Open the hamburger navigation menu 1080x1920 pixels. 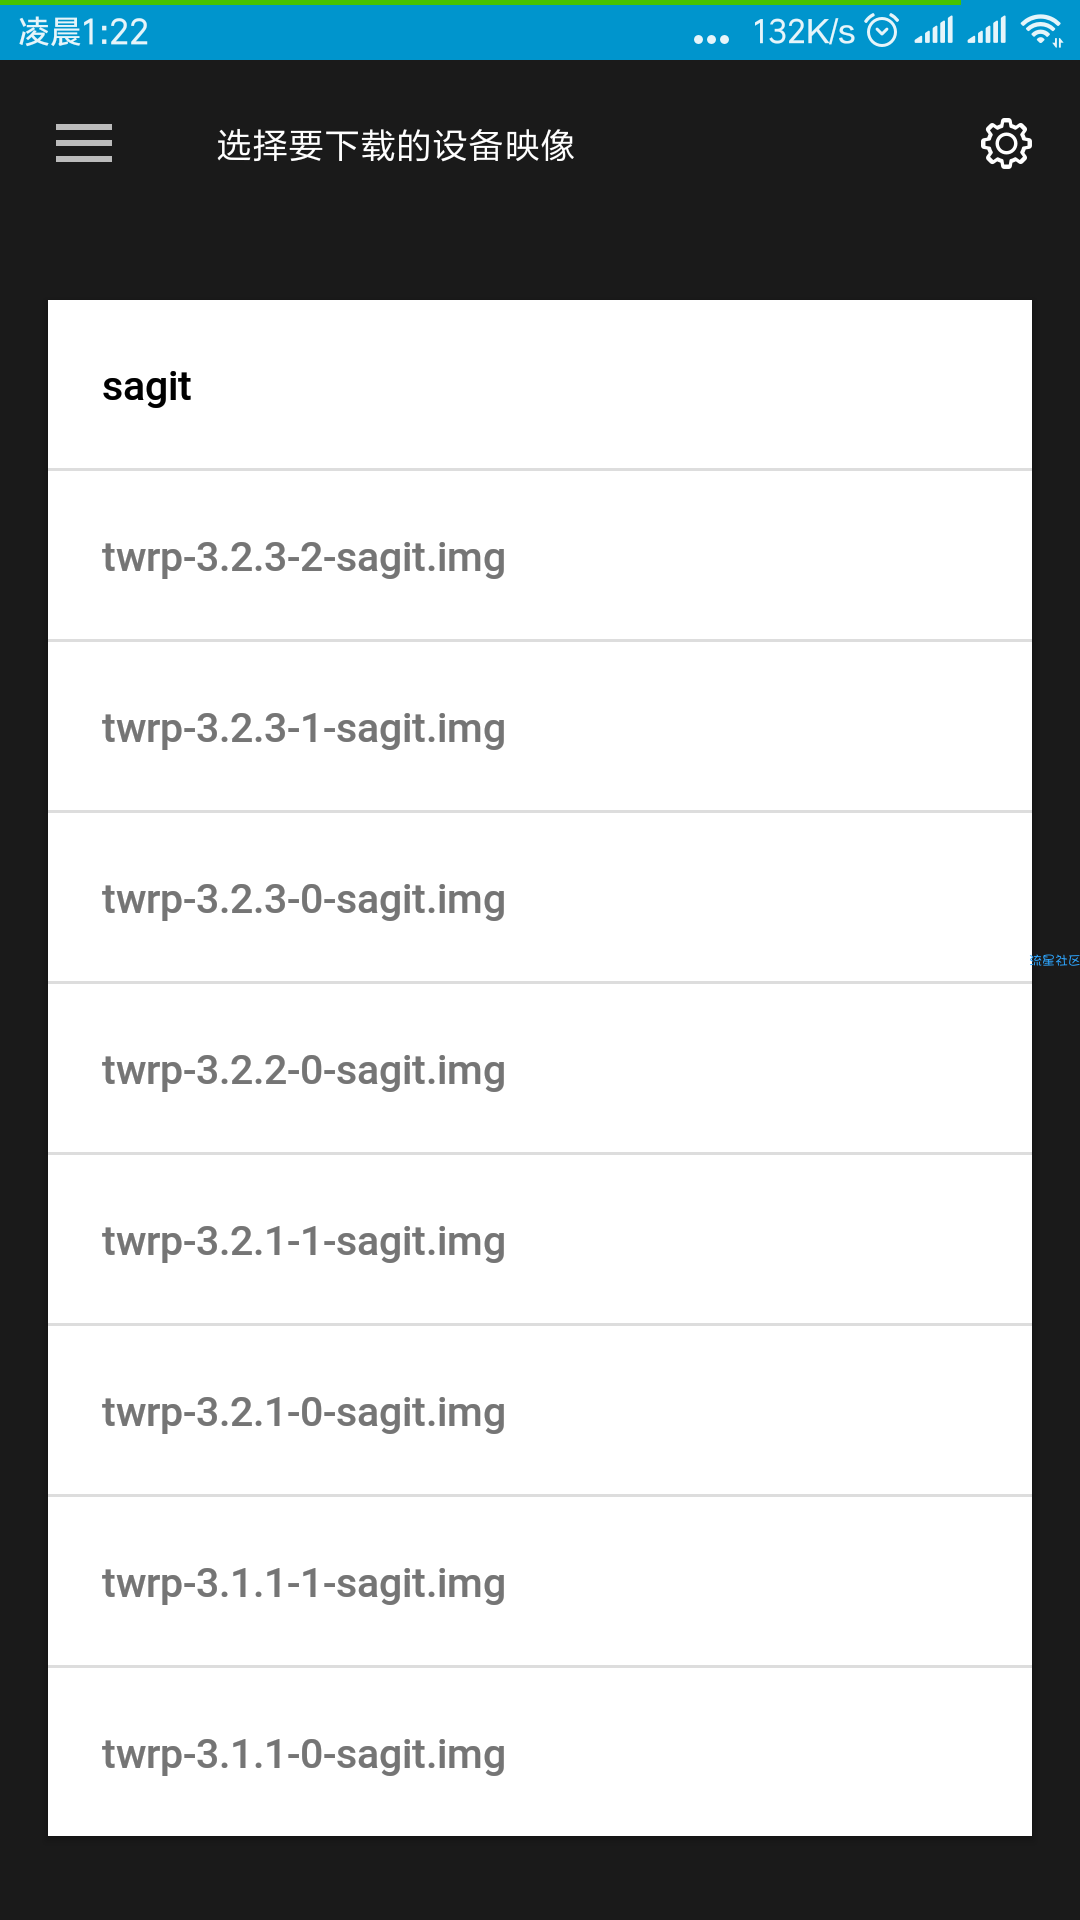coord(84,144)
